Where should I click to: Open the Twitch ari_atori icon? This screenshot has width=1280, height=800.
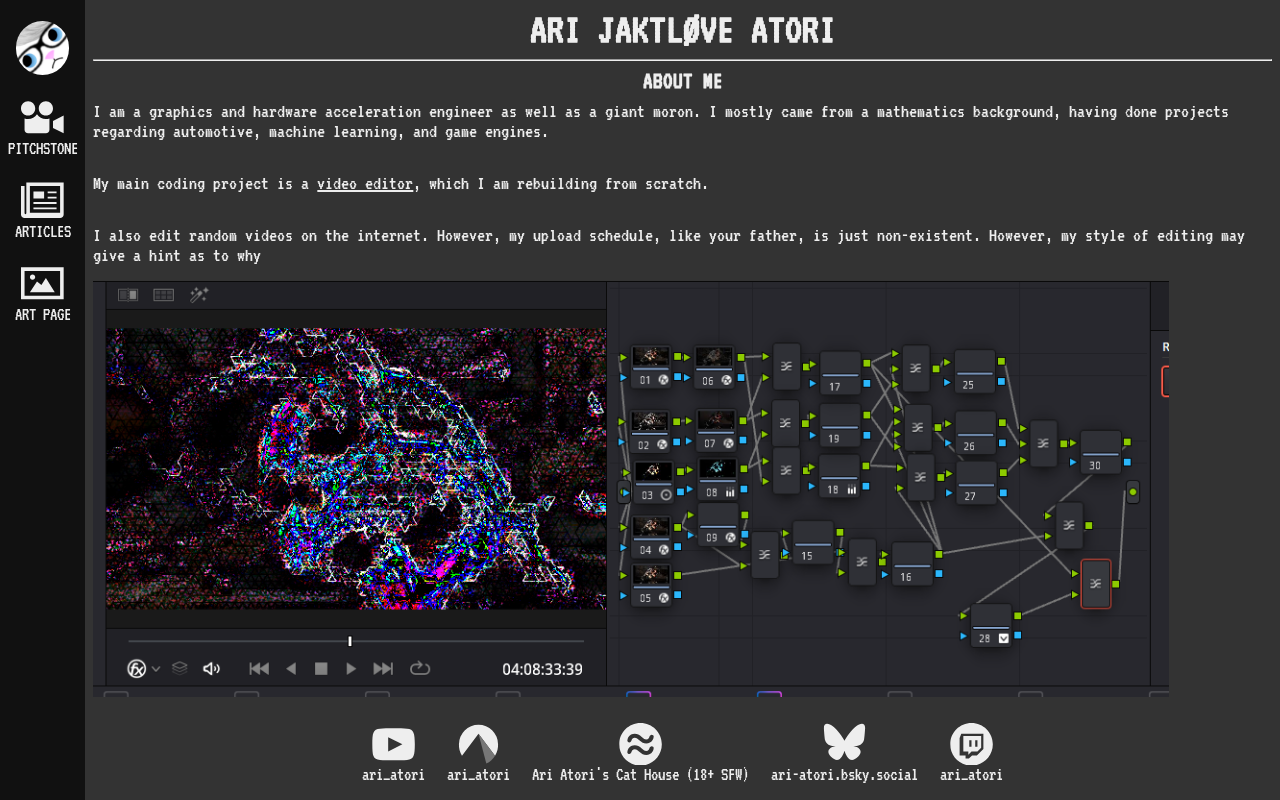[971, 744]
